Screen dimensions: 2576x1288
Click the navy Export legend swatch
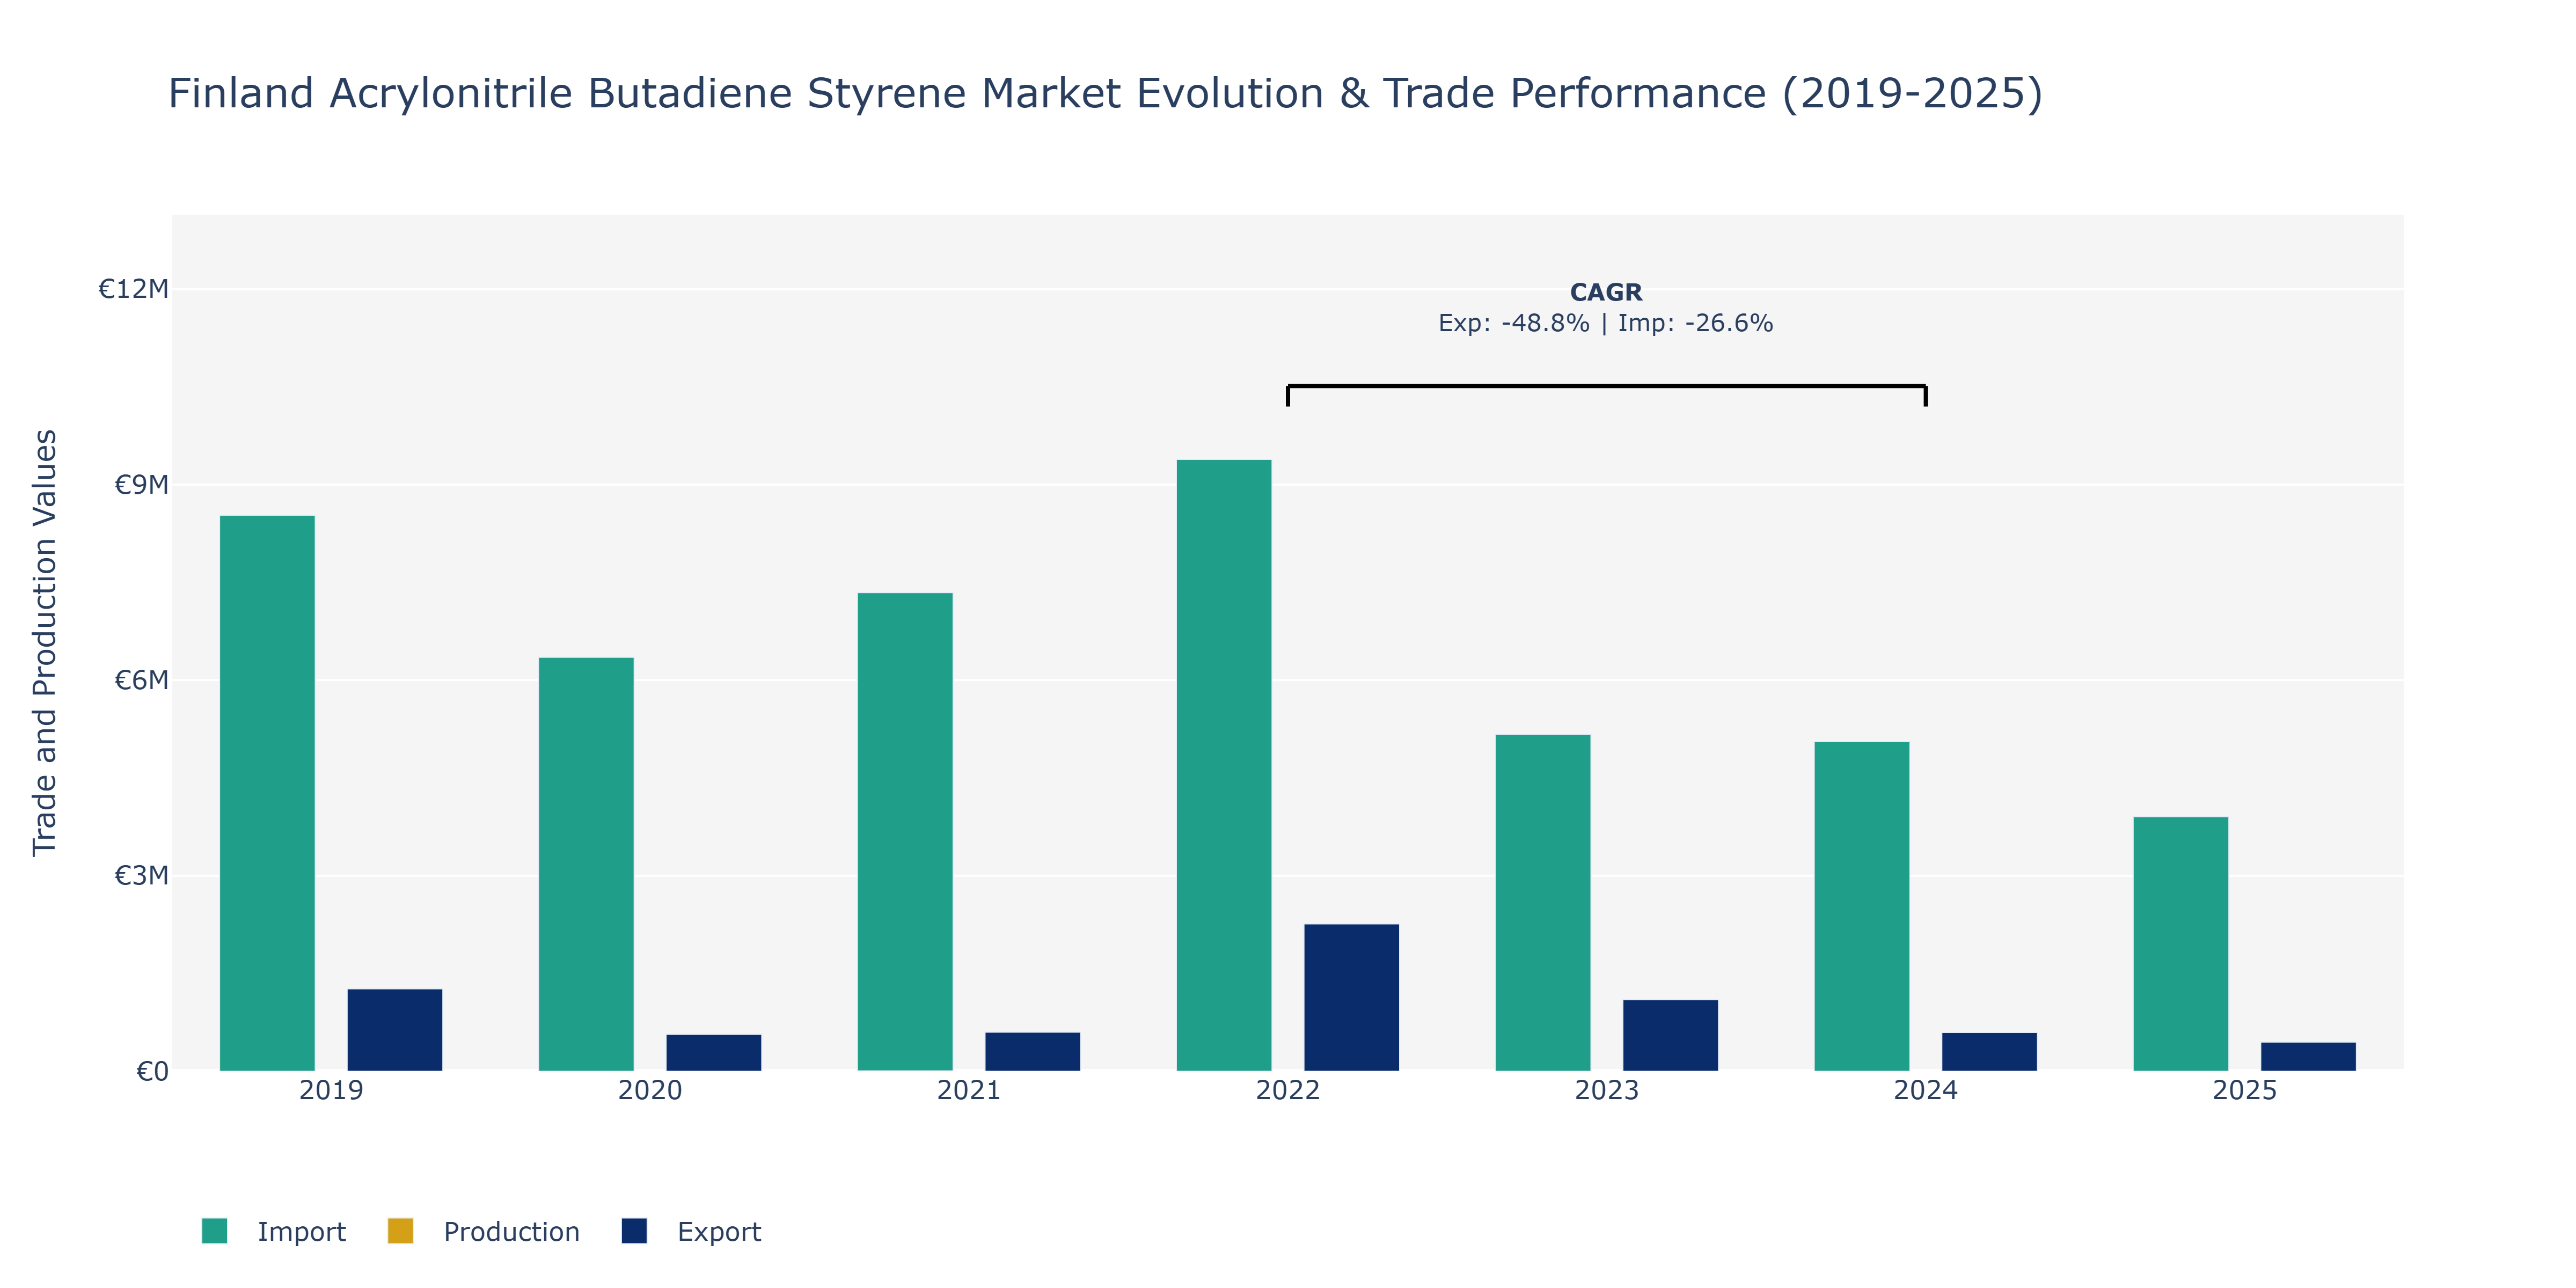(x=634, y=1231)
